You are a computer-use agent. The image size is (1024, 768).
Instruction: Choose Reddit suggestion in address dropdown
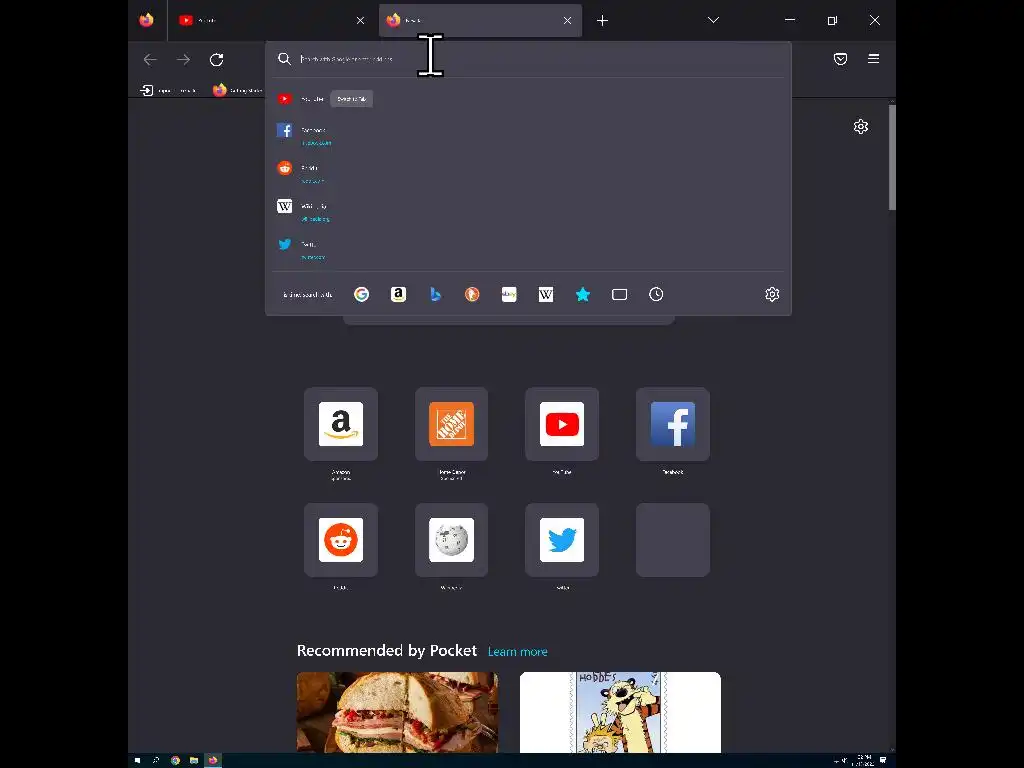pos(528,174)
